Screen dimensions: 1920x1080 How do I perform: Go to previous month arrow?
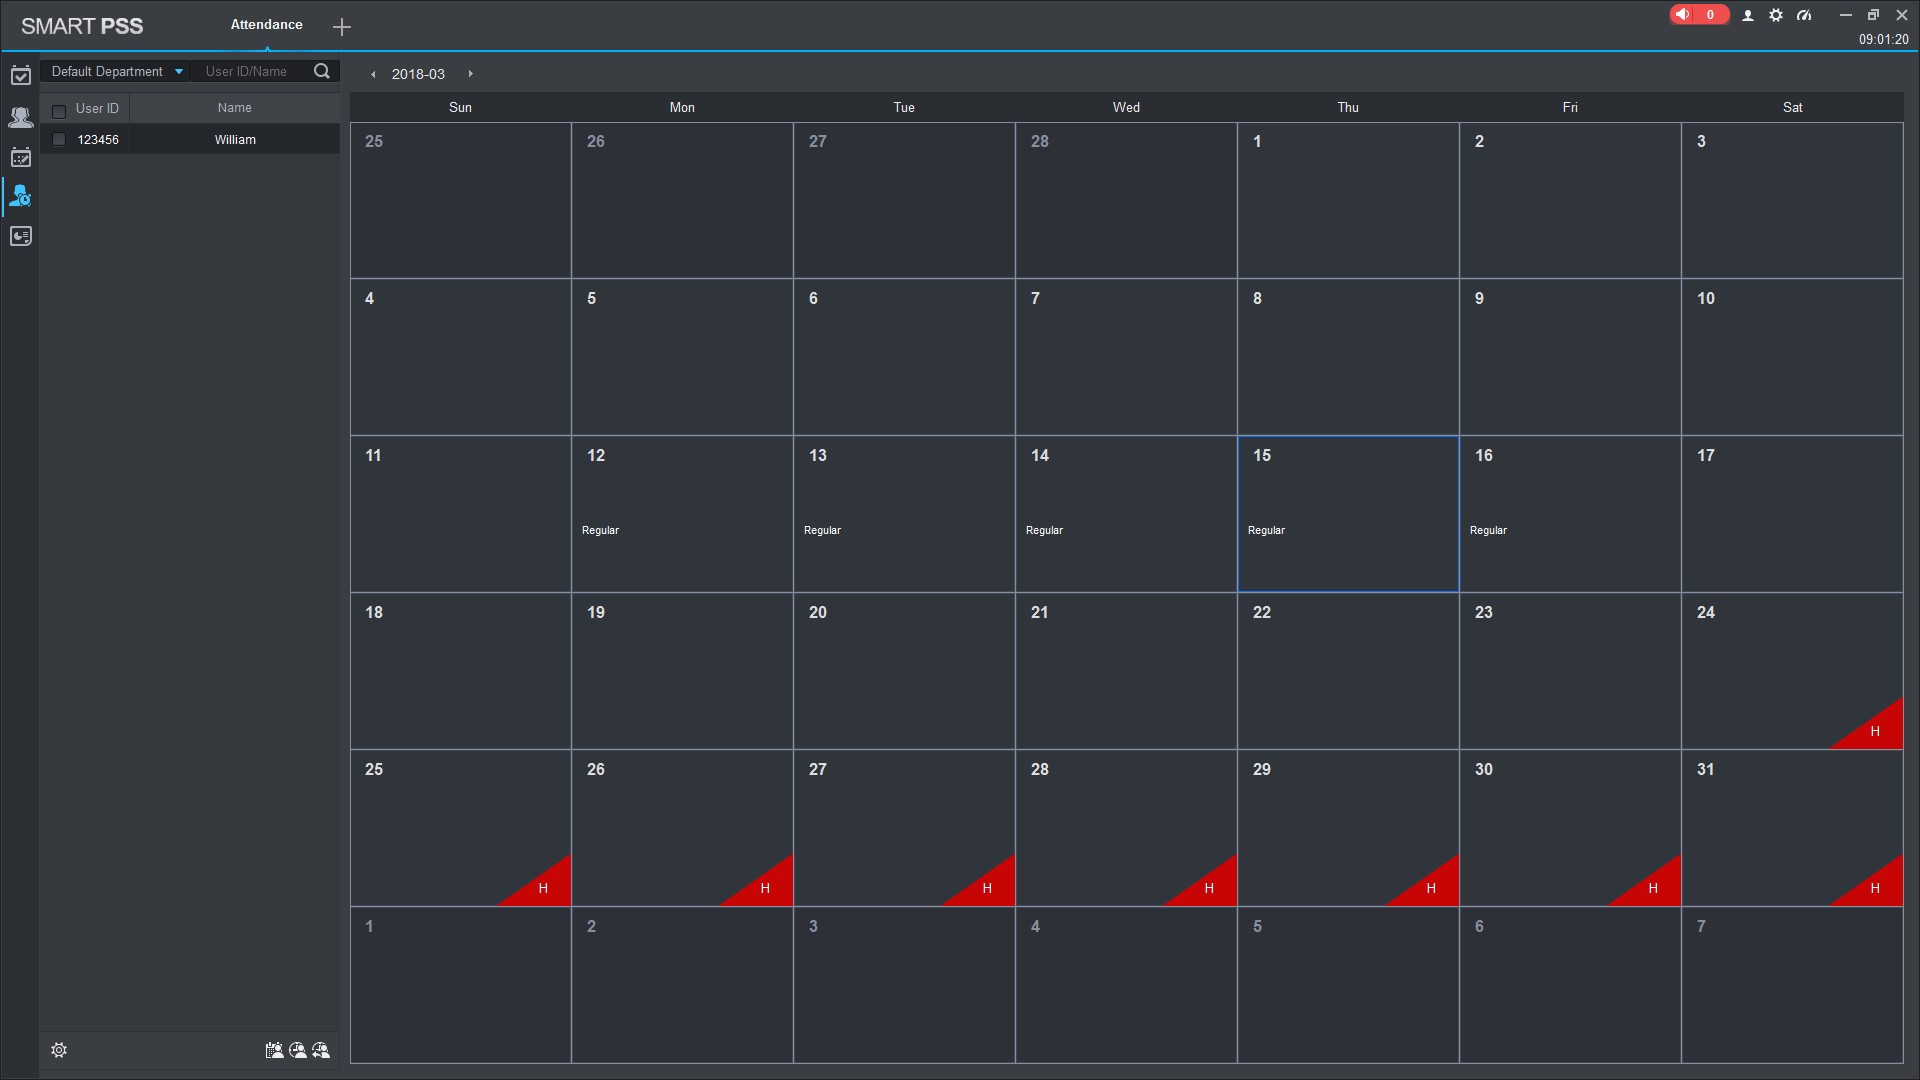click(x=373, y=74)
